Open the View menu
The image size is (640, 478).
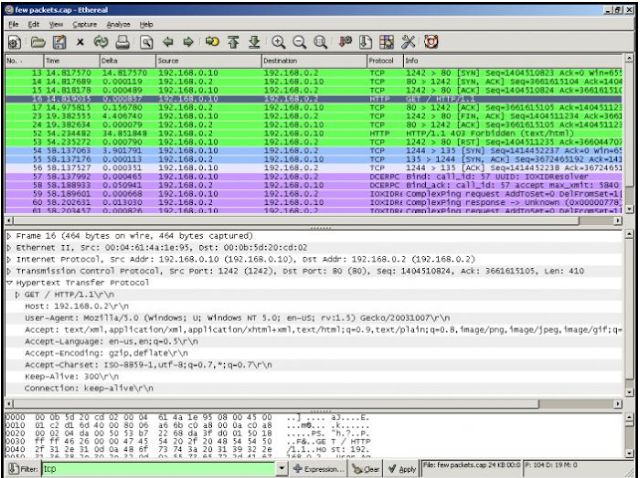56,24
